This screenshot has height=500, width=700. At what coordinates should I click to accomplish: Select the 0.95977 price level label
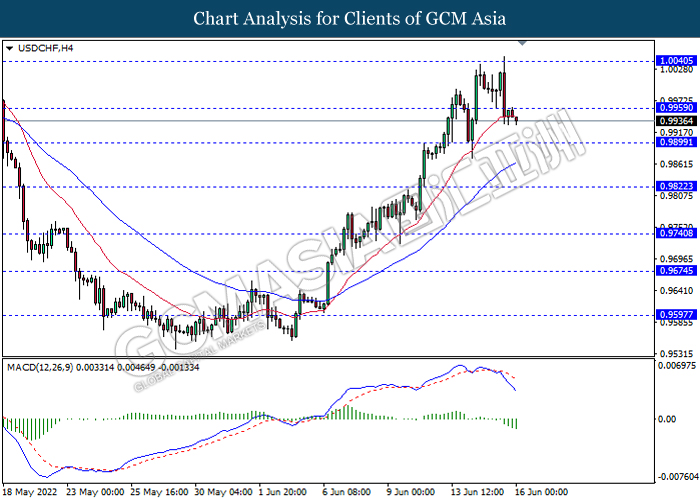(x=676, y=315)
